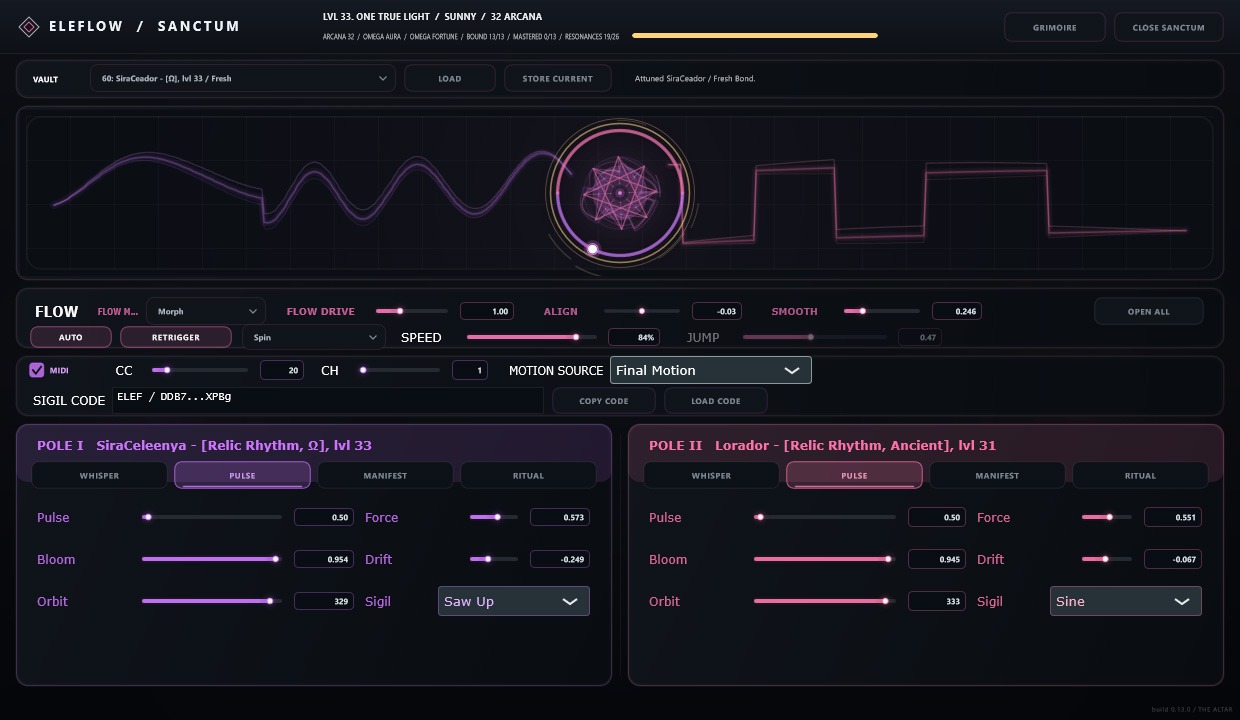Adjust the Speed slider

coord(531,337)
